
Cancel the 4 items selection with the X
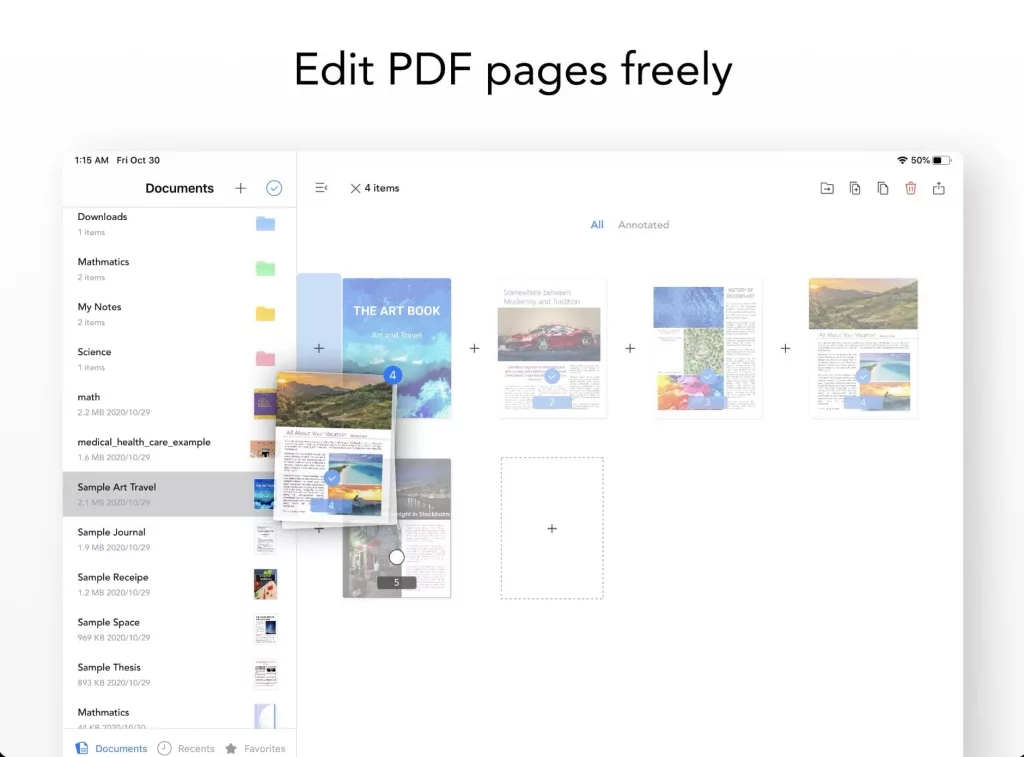(355, 188)
